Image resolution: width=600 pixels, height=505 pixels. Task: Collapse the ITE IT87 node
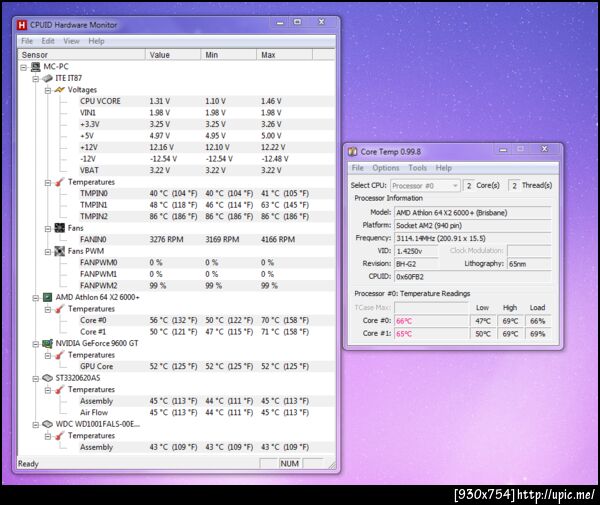tap(36, 79)
